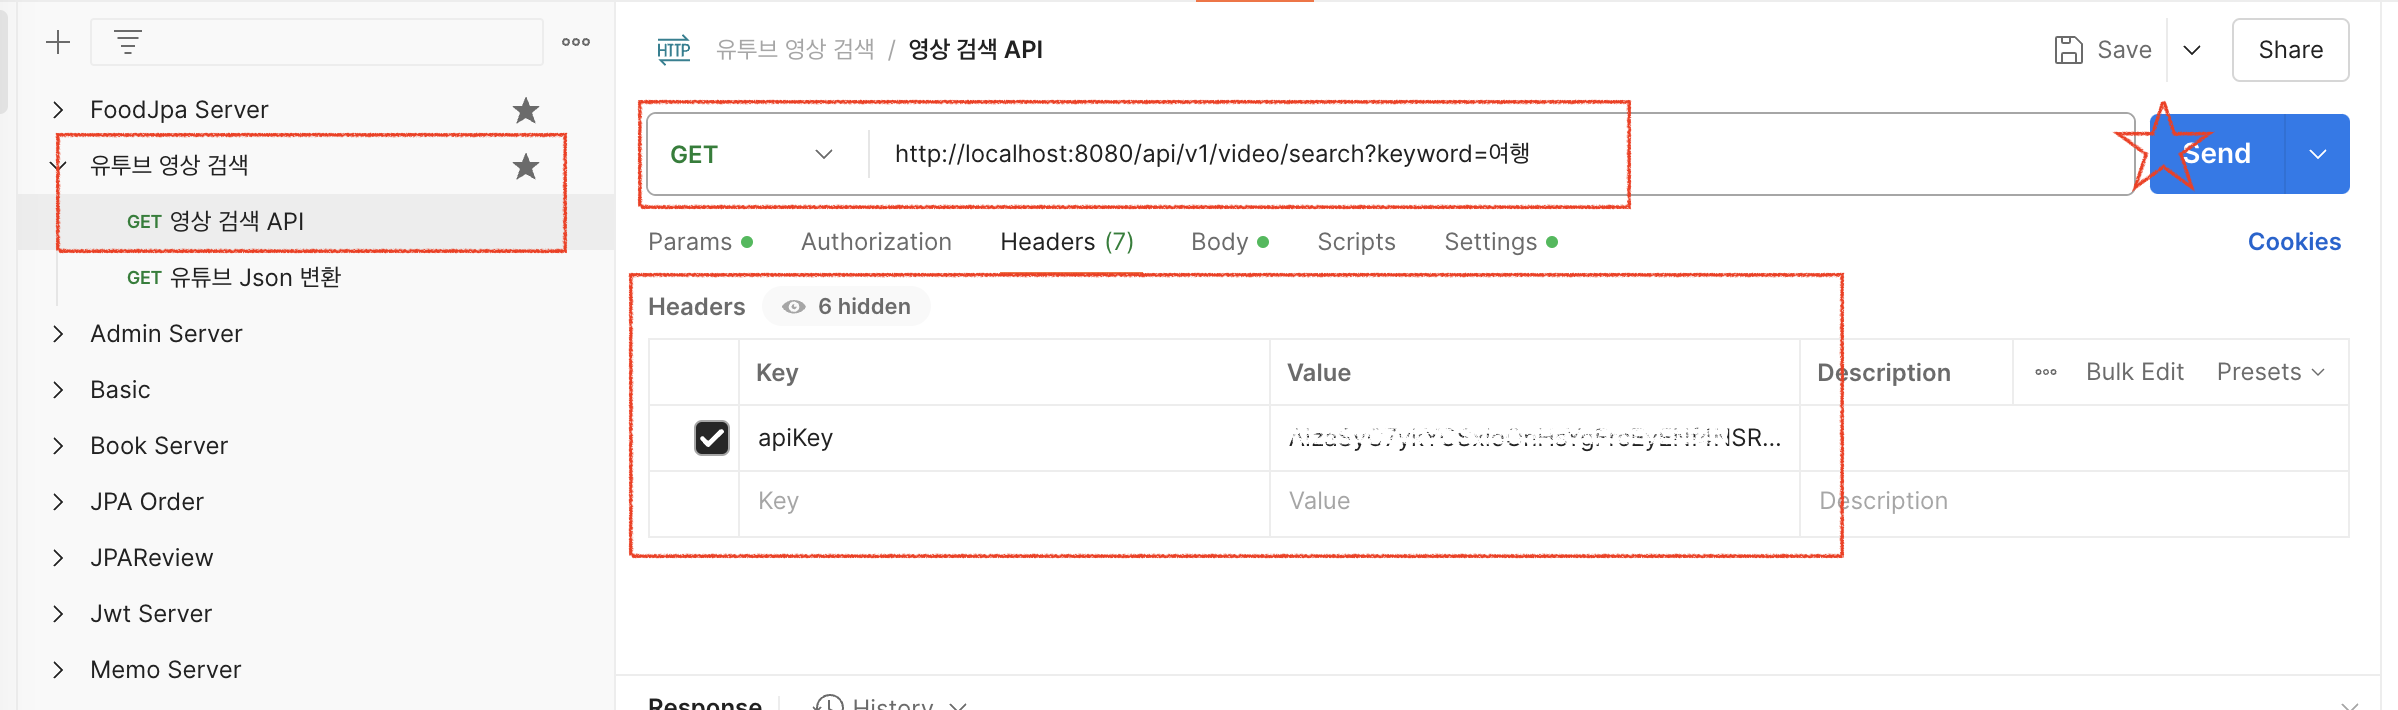Click the Send button
2398x710 pixels.
point(2217,154)
